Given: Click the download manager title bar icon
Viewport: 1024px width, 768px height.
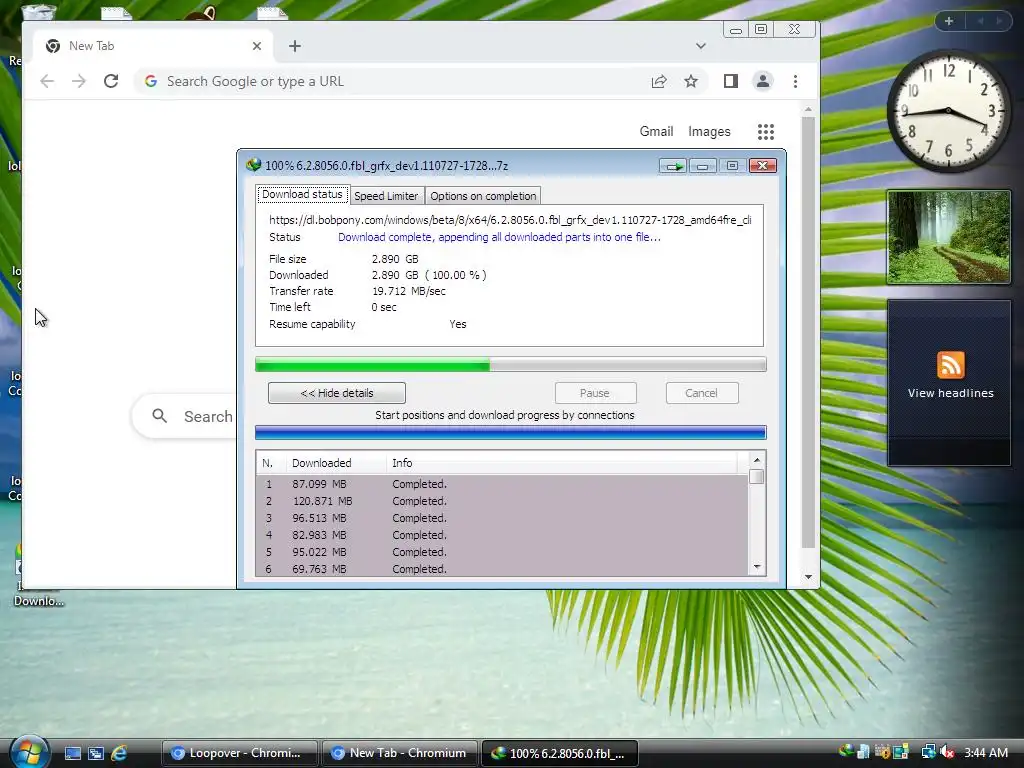Looking at the screenshot, I should pos(253,165).
